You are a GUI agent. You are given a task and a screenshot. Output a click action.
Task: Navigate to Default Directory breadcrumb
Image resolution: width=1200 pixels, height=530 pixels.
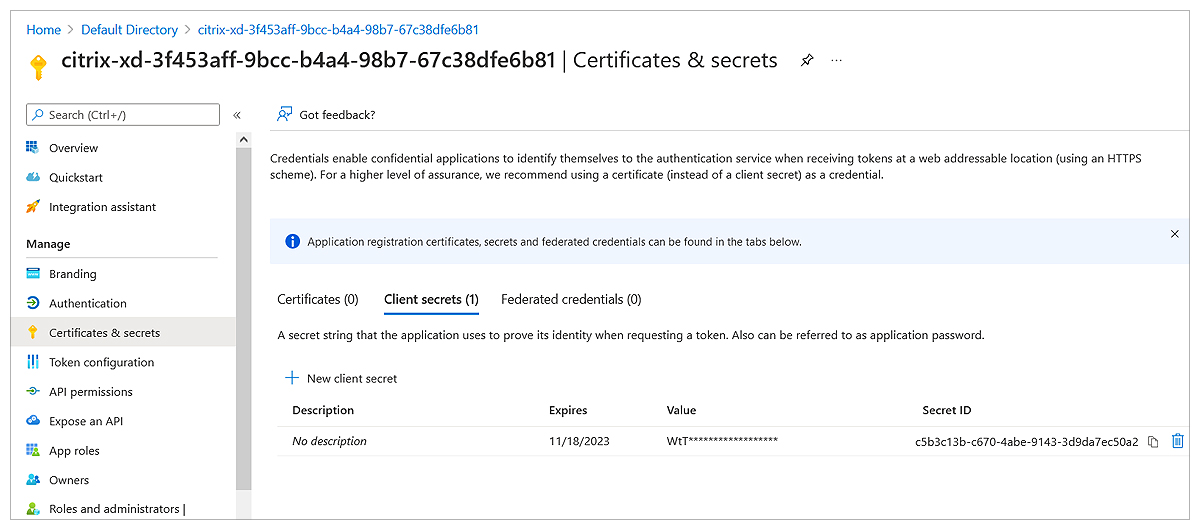coord(129,30)
